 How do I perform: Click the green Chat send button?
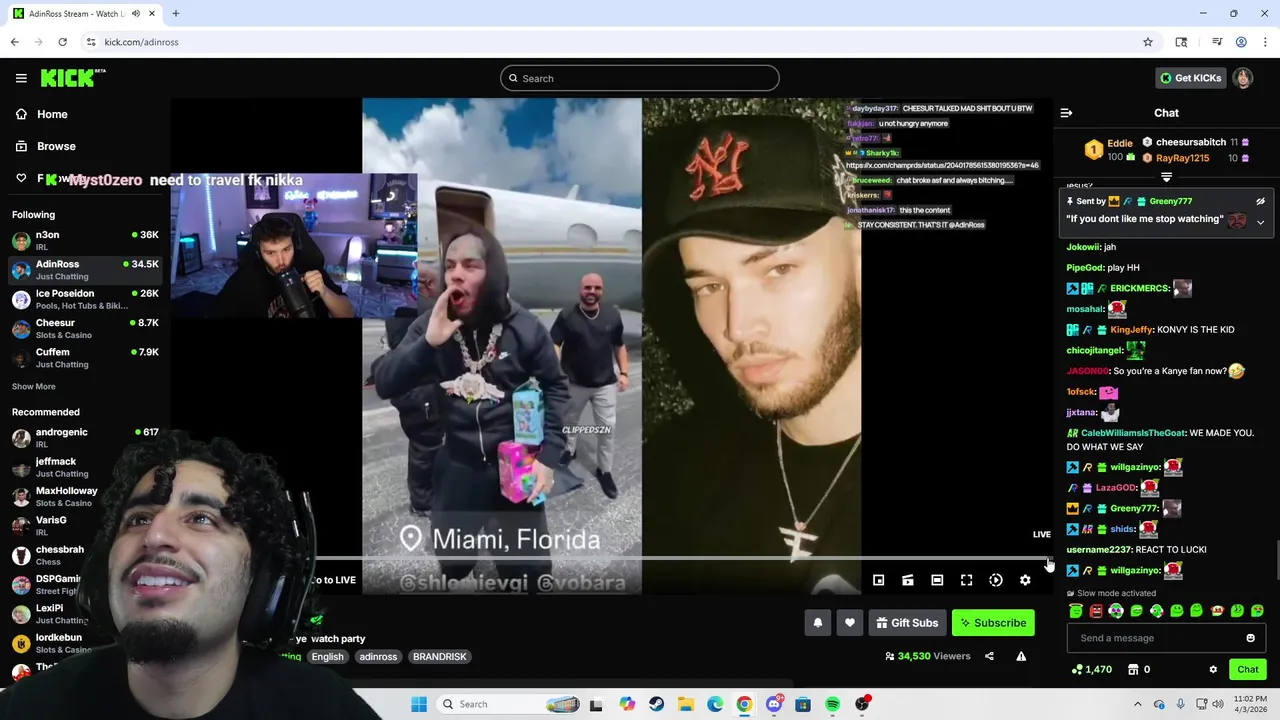point(1247,669)
